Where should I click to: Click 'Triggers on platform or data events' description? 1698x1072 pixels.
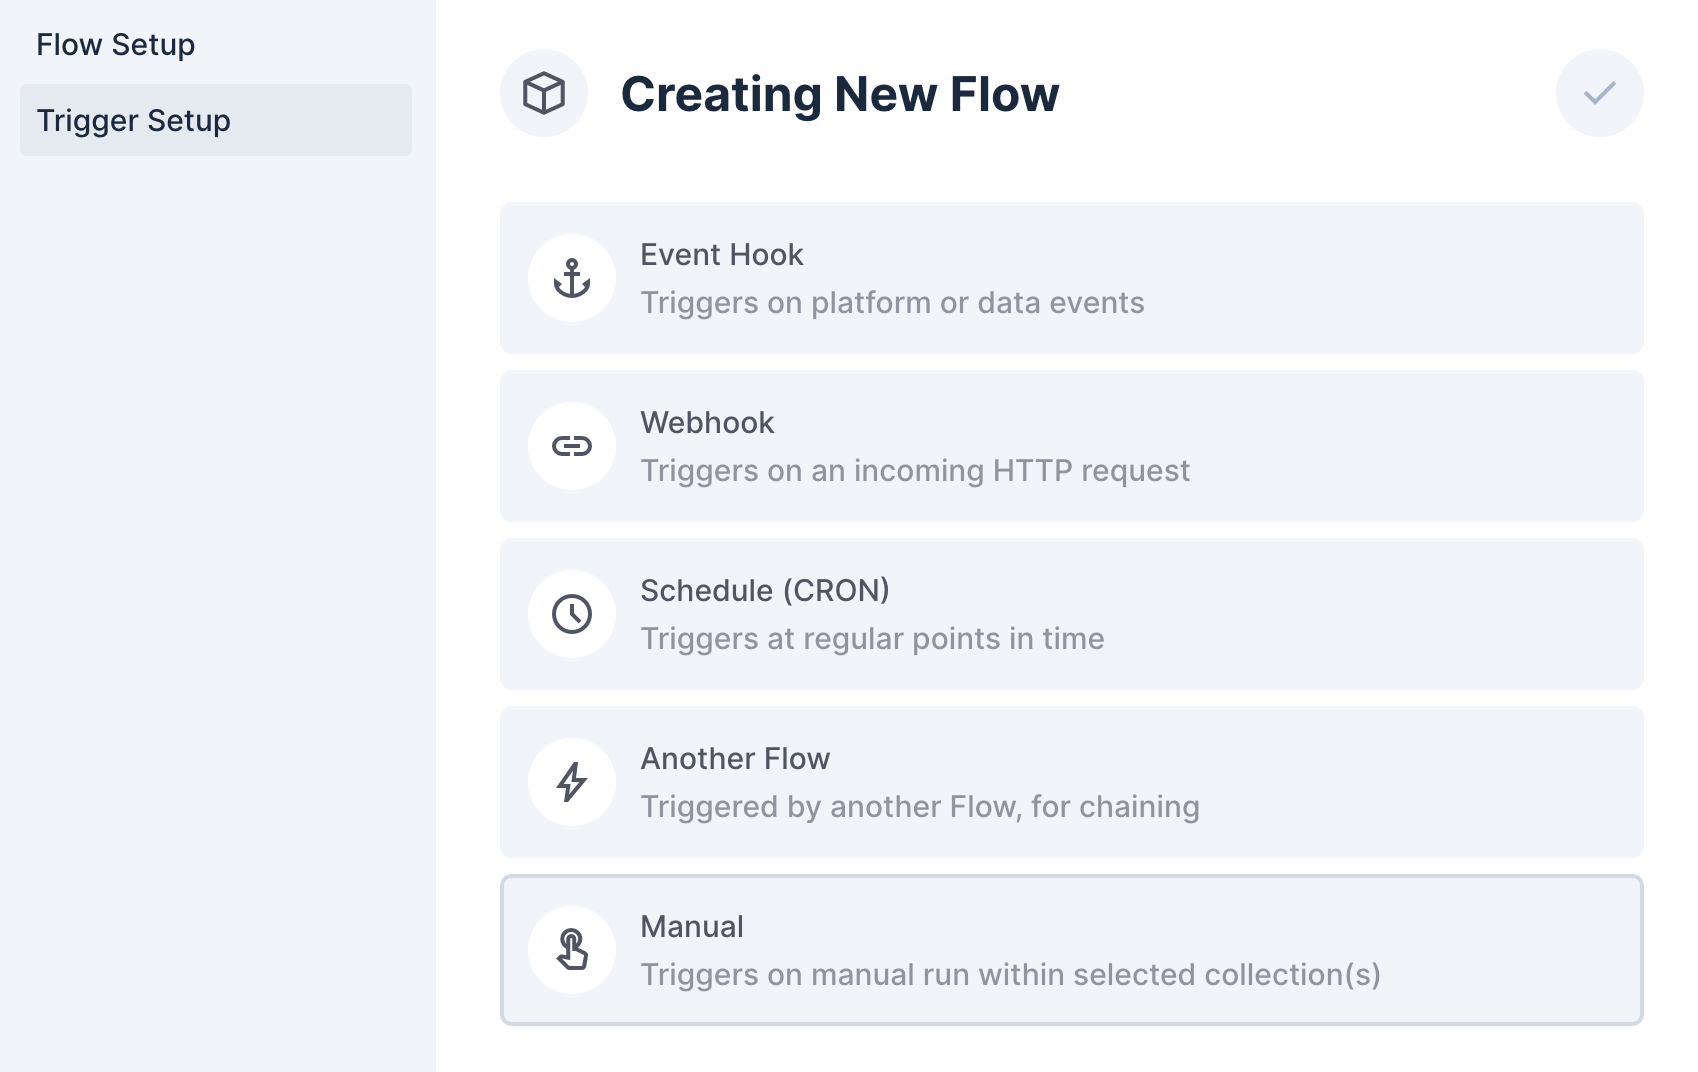[x=892, y=302]
